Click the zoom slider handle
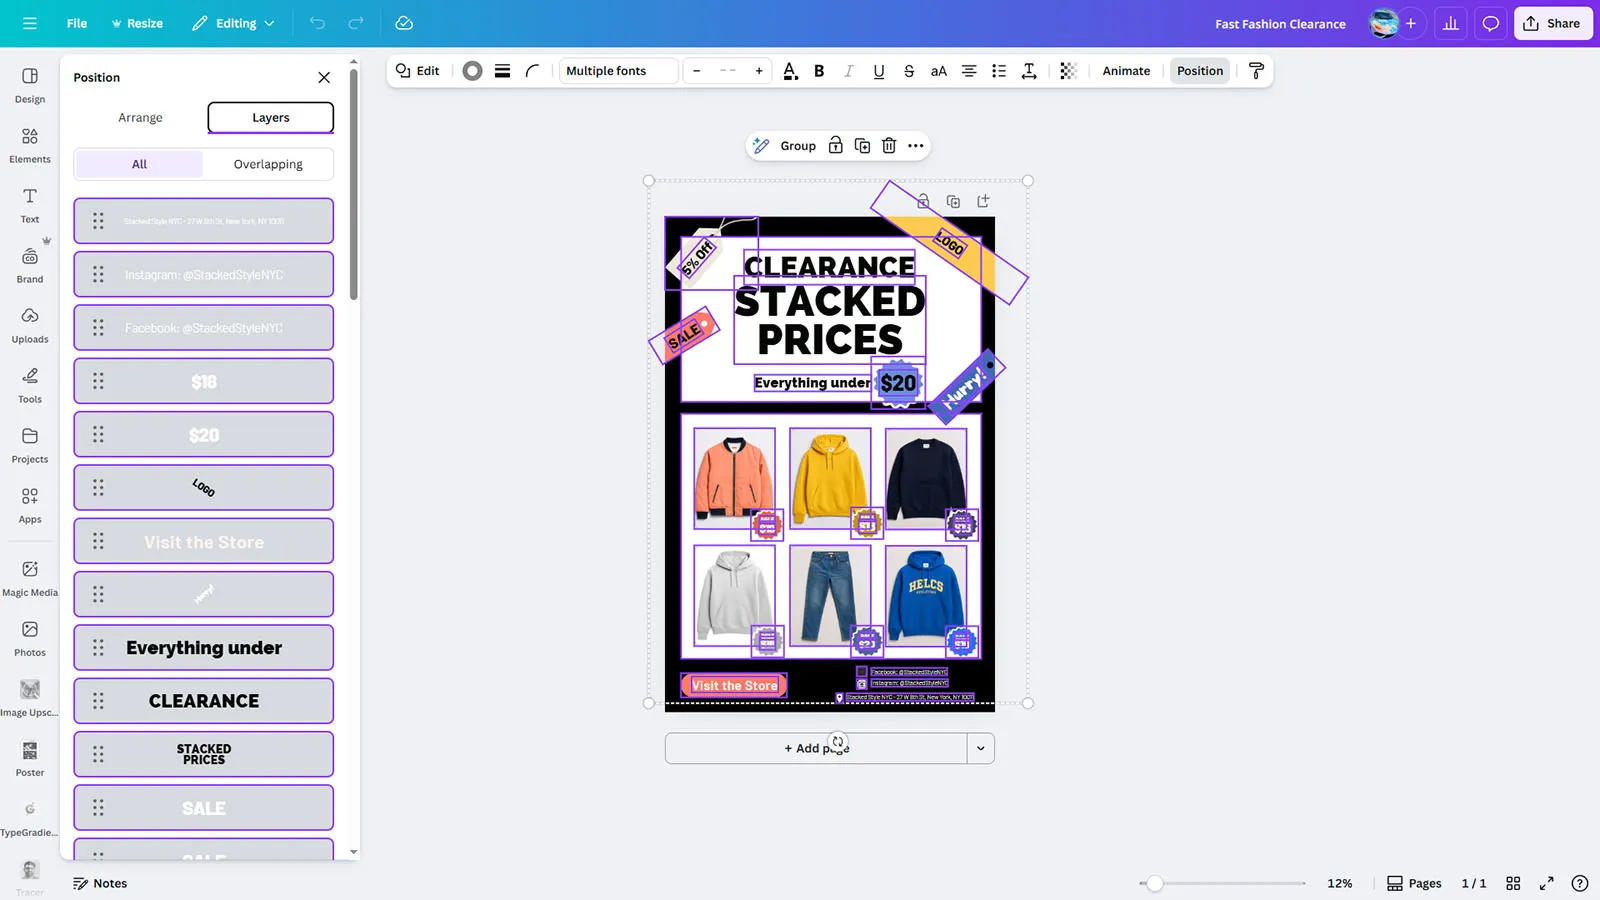Image resolution: width=1600 pixels, height=900 pixels. click(x=1155, y=883)
